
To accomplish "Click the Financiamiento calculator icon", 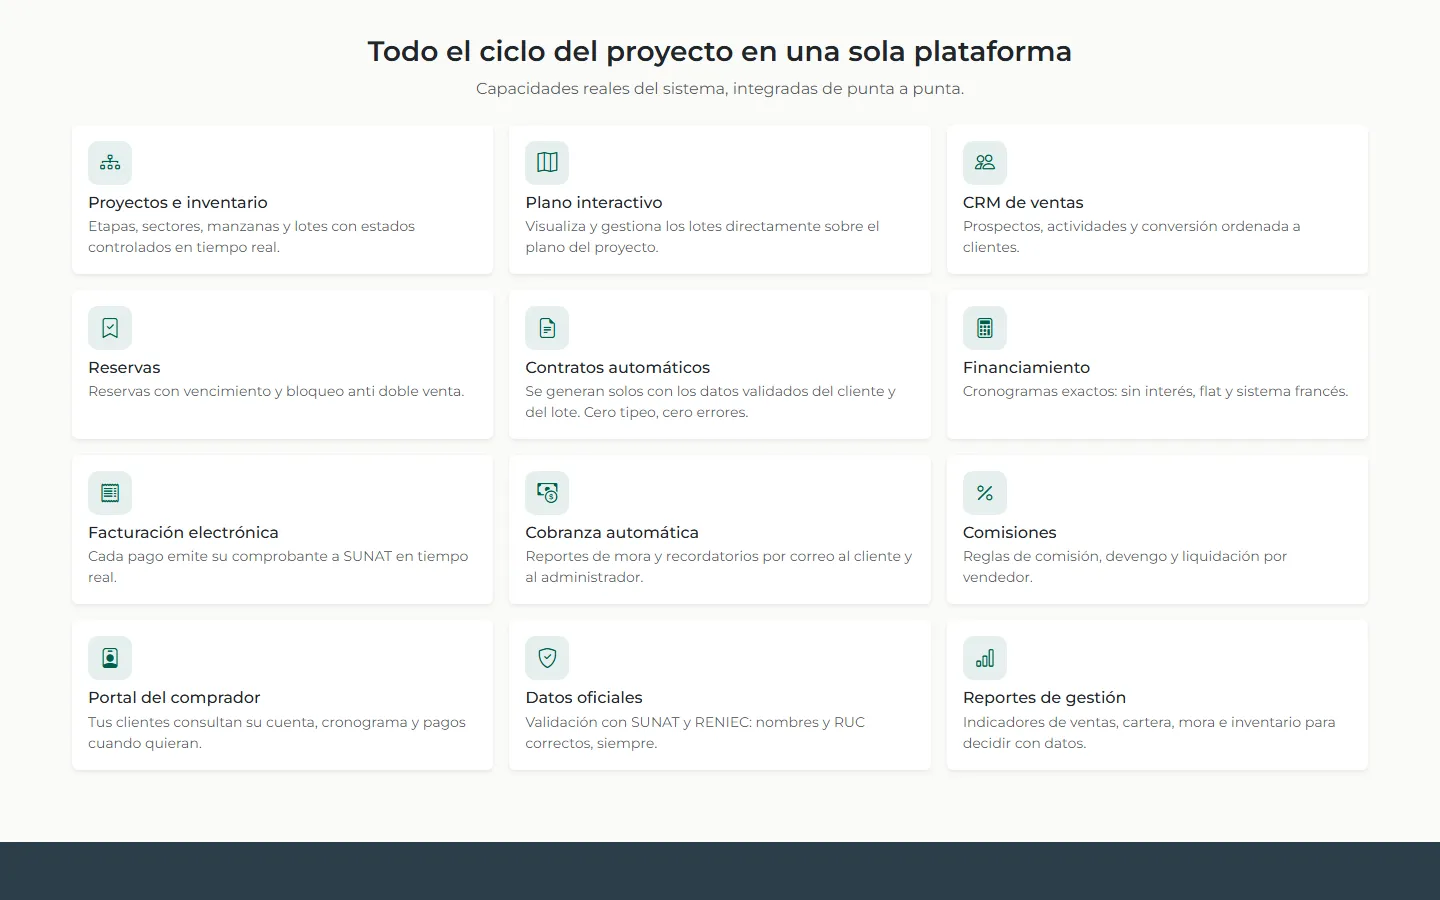I will tap(985, 328).
